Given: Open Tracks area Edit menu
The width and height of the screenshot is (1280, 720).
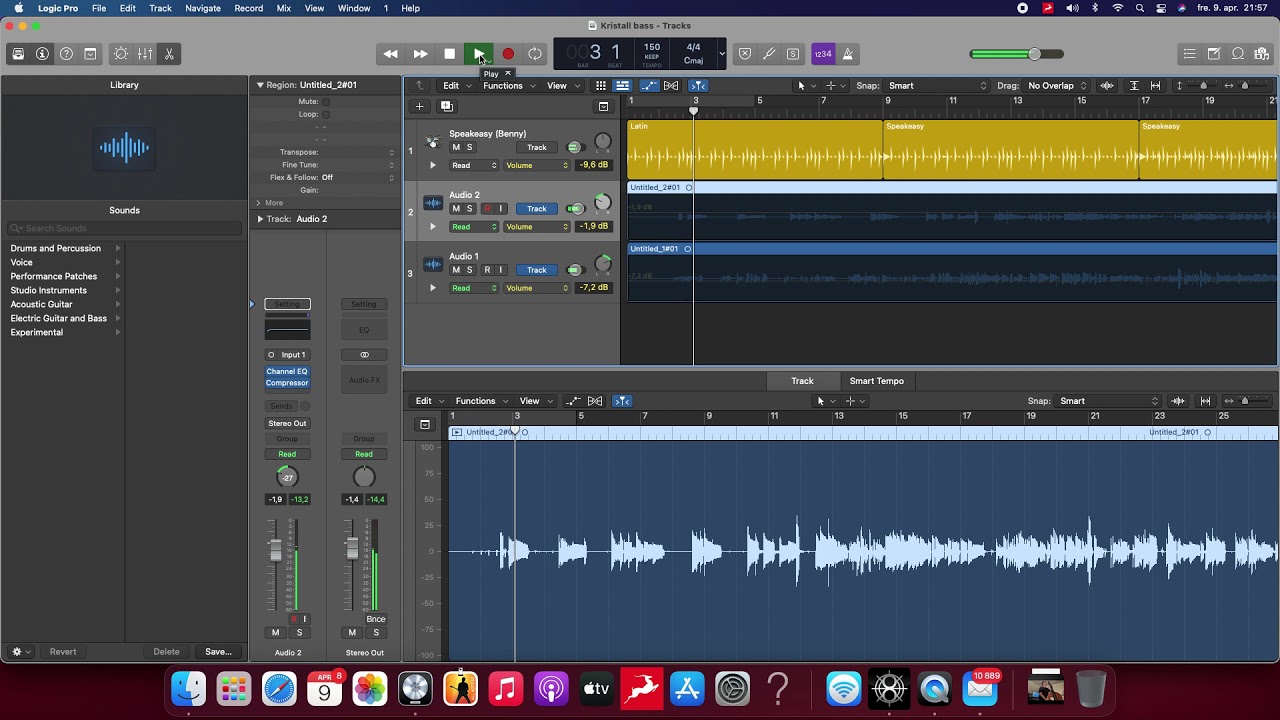Looking at the screenshot, I should pyautogui.click(x=456, y=86).
